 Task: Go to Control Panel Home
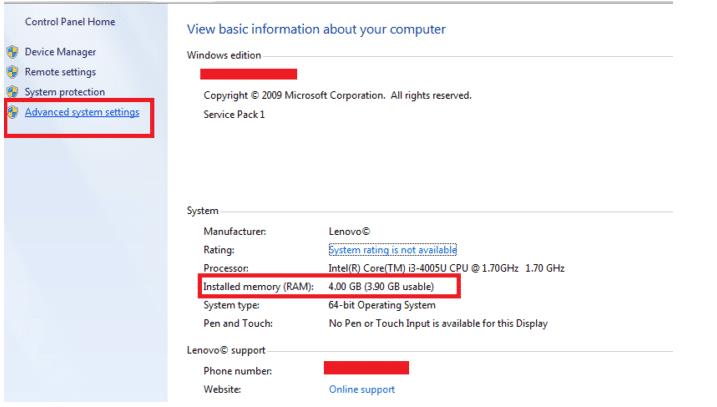(x=70, y=21)
